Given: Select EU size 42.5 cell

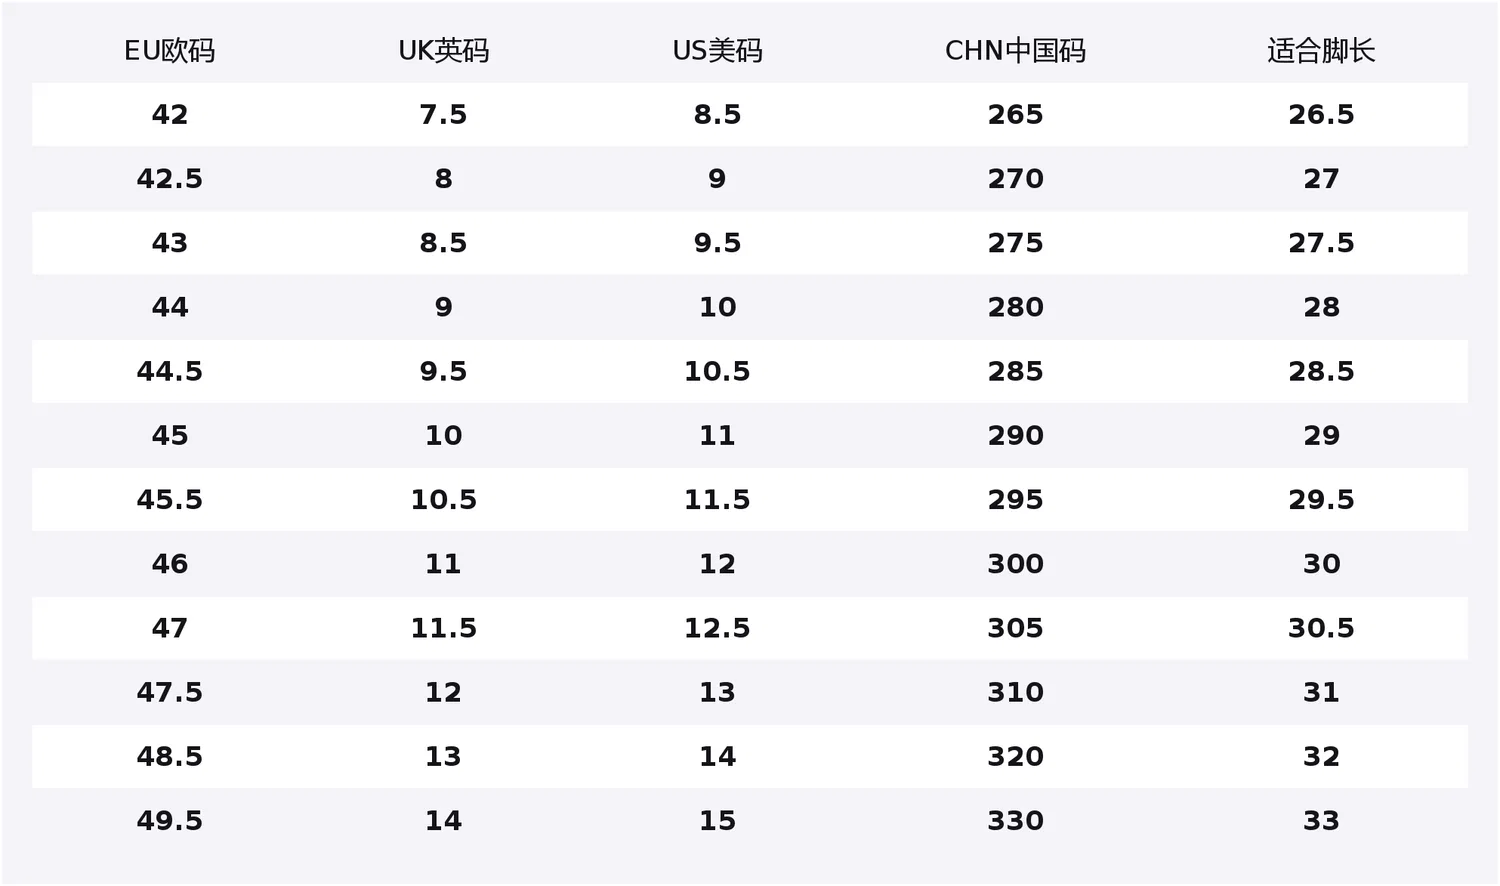Looking at the screenshot, I should coord(169,179).
